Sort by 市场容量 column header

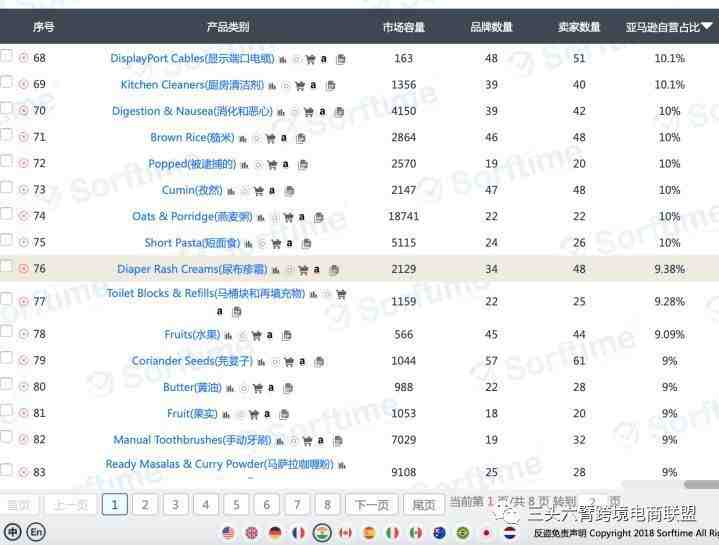coord(404,27)
